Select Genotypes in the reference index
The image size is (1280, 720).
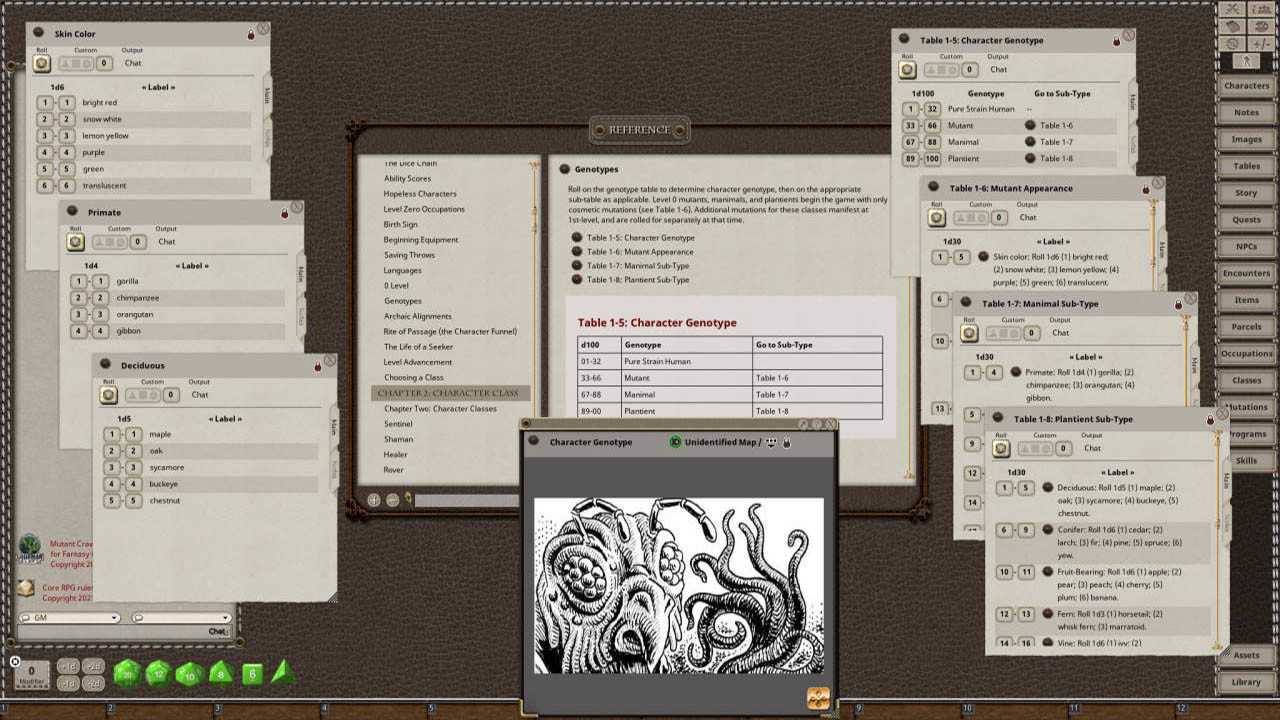click(x=403, y=301)
